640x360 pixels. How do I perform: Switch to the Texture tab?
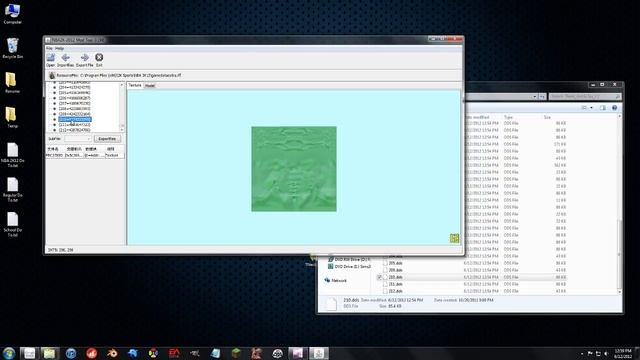(x=135, y=85)
